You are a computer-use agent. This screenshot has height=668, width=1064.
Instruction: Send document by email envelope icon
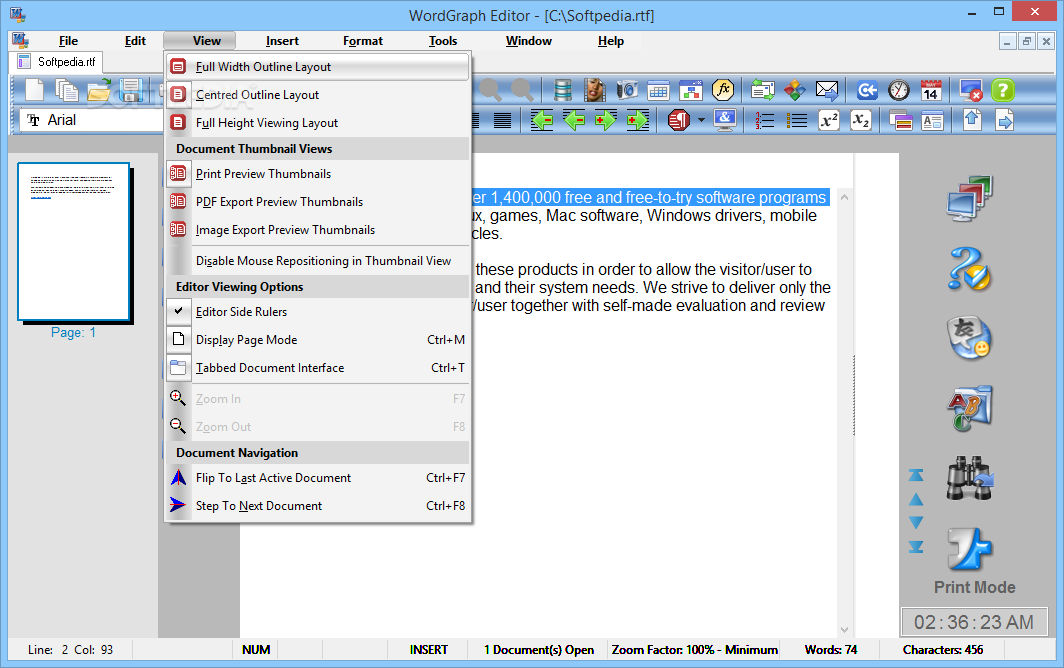[826, 90]
